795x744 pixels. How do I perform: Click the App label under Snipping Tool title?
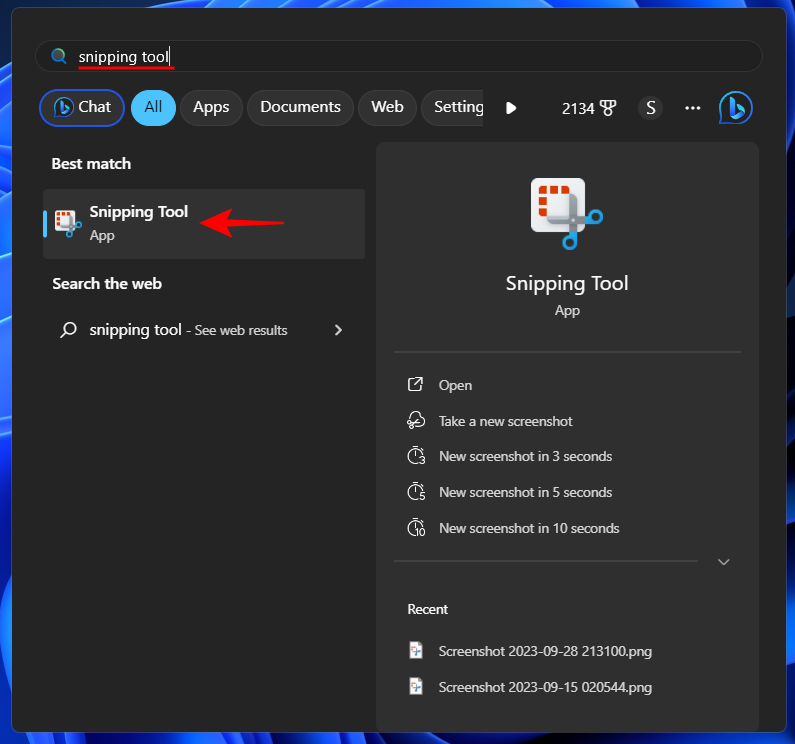pyautogui.click(x=567, y=310)
